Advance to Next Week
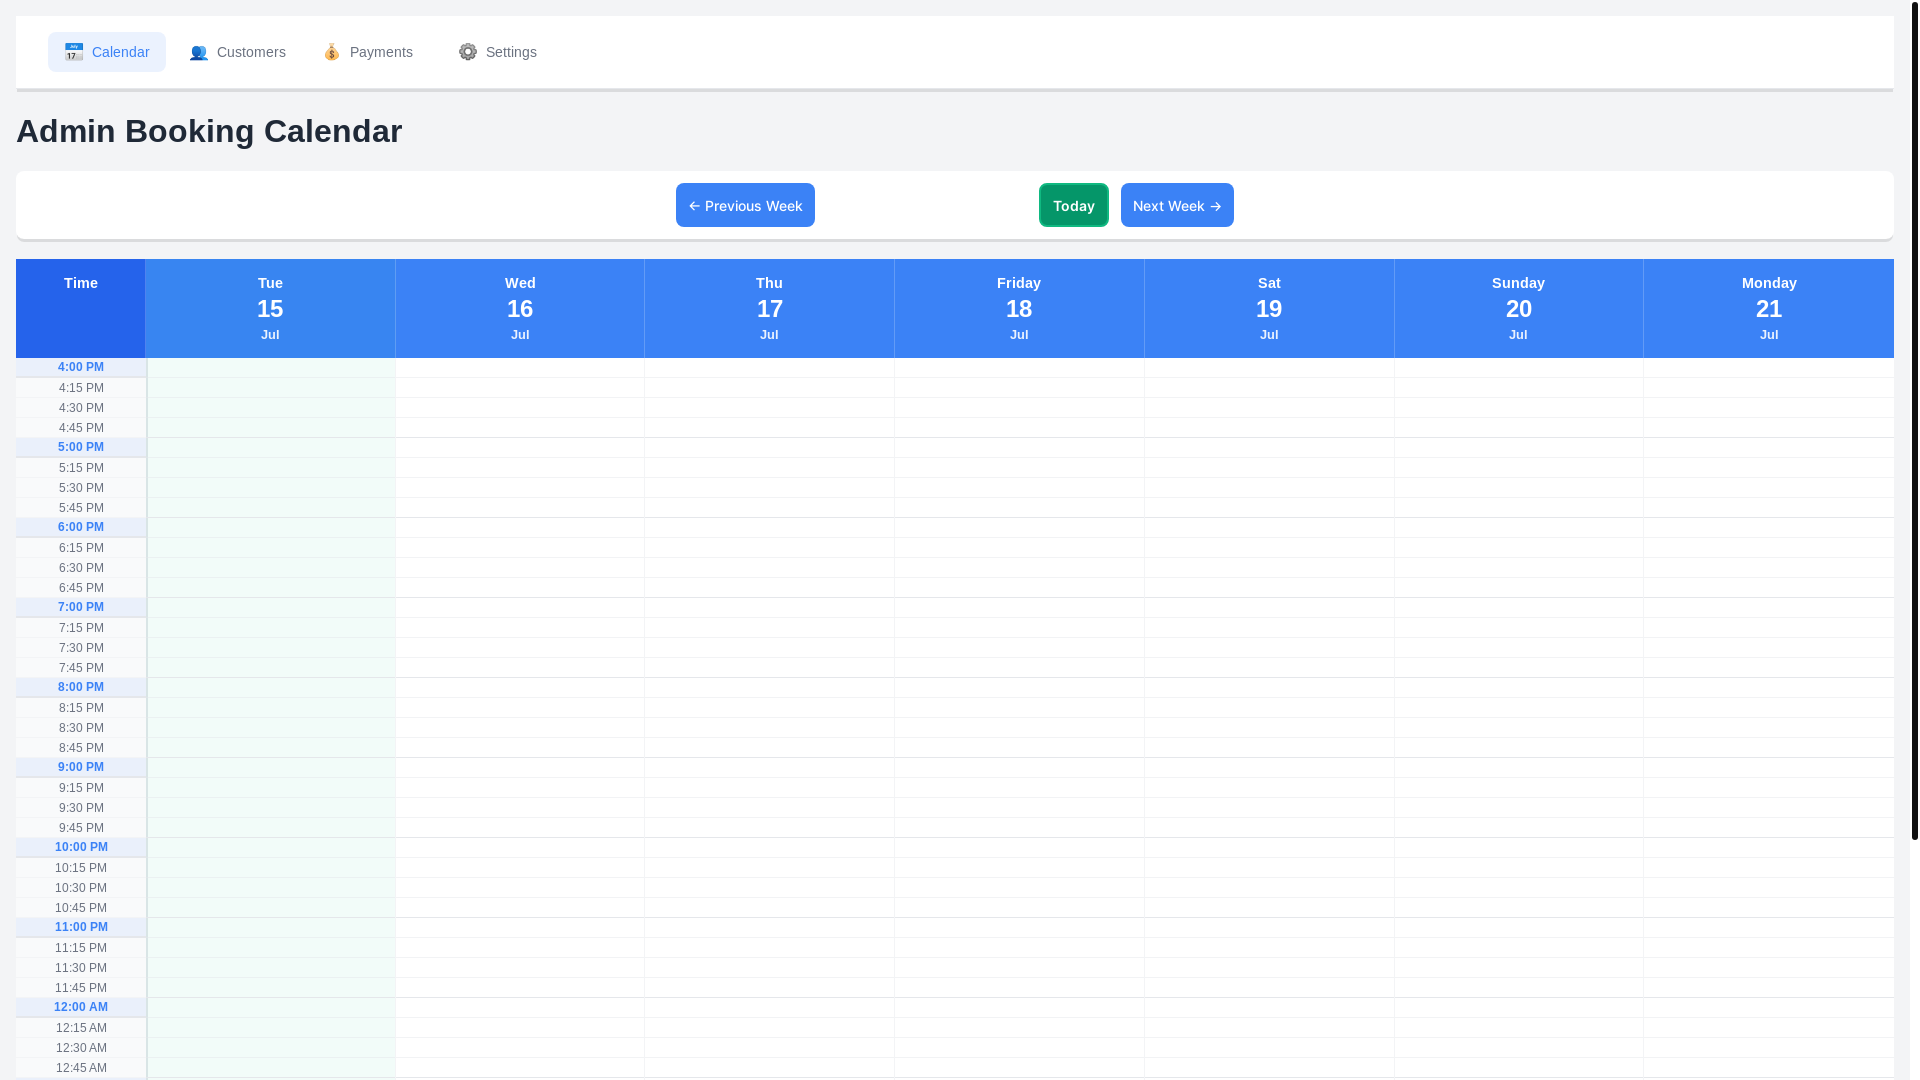Viewport: 1920px width, 1080px height. 1177,205
